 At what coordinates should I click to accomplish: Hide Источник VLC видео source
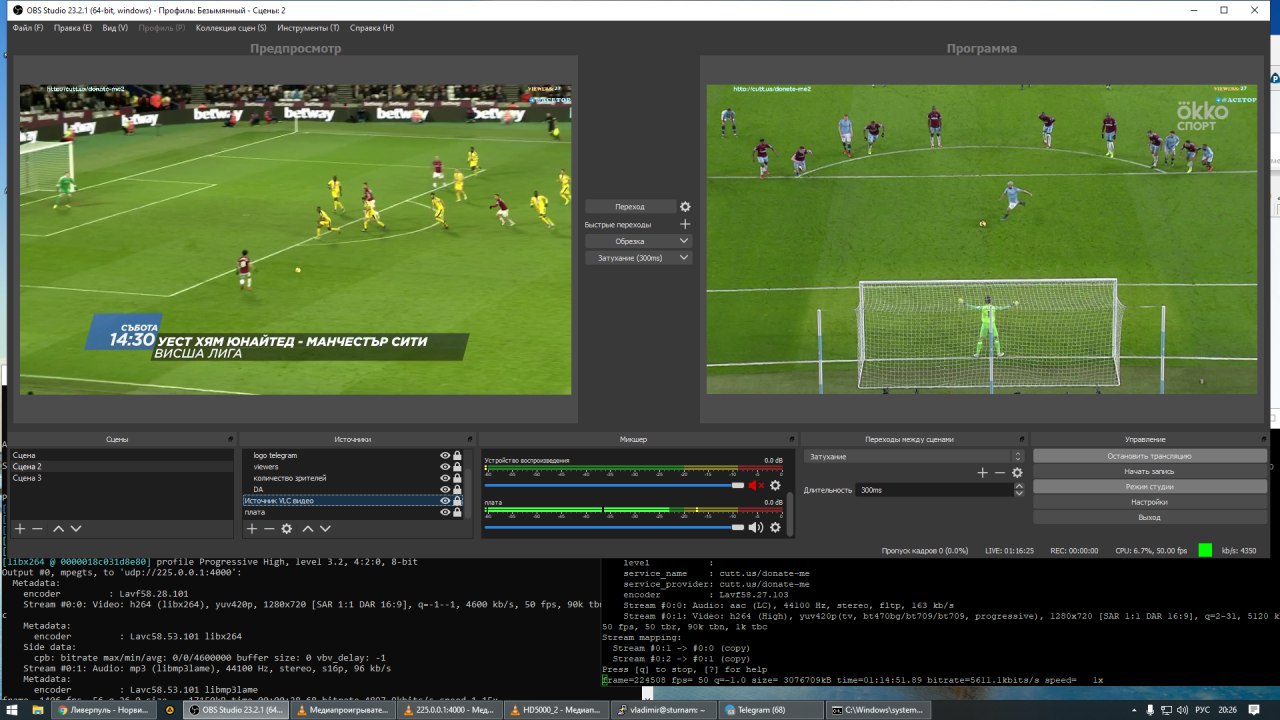(445, 501)
